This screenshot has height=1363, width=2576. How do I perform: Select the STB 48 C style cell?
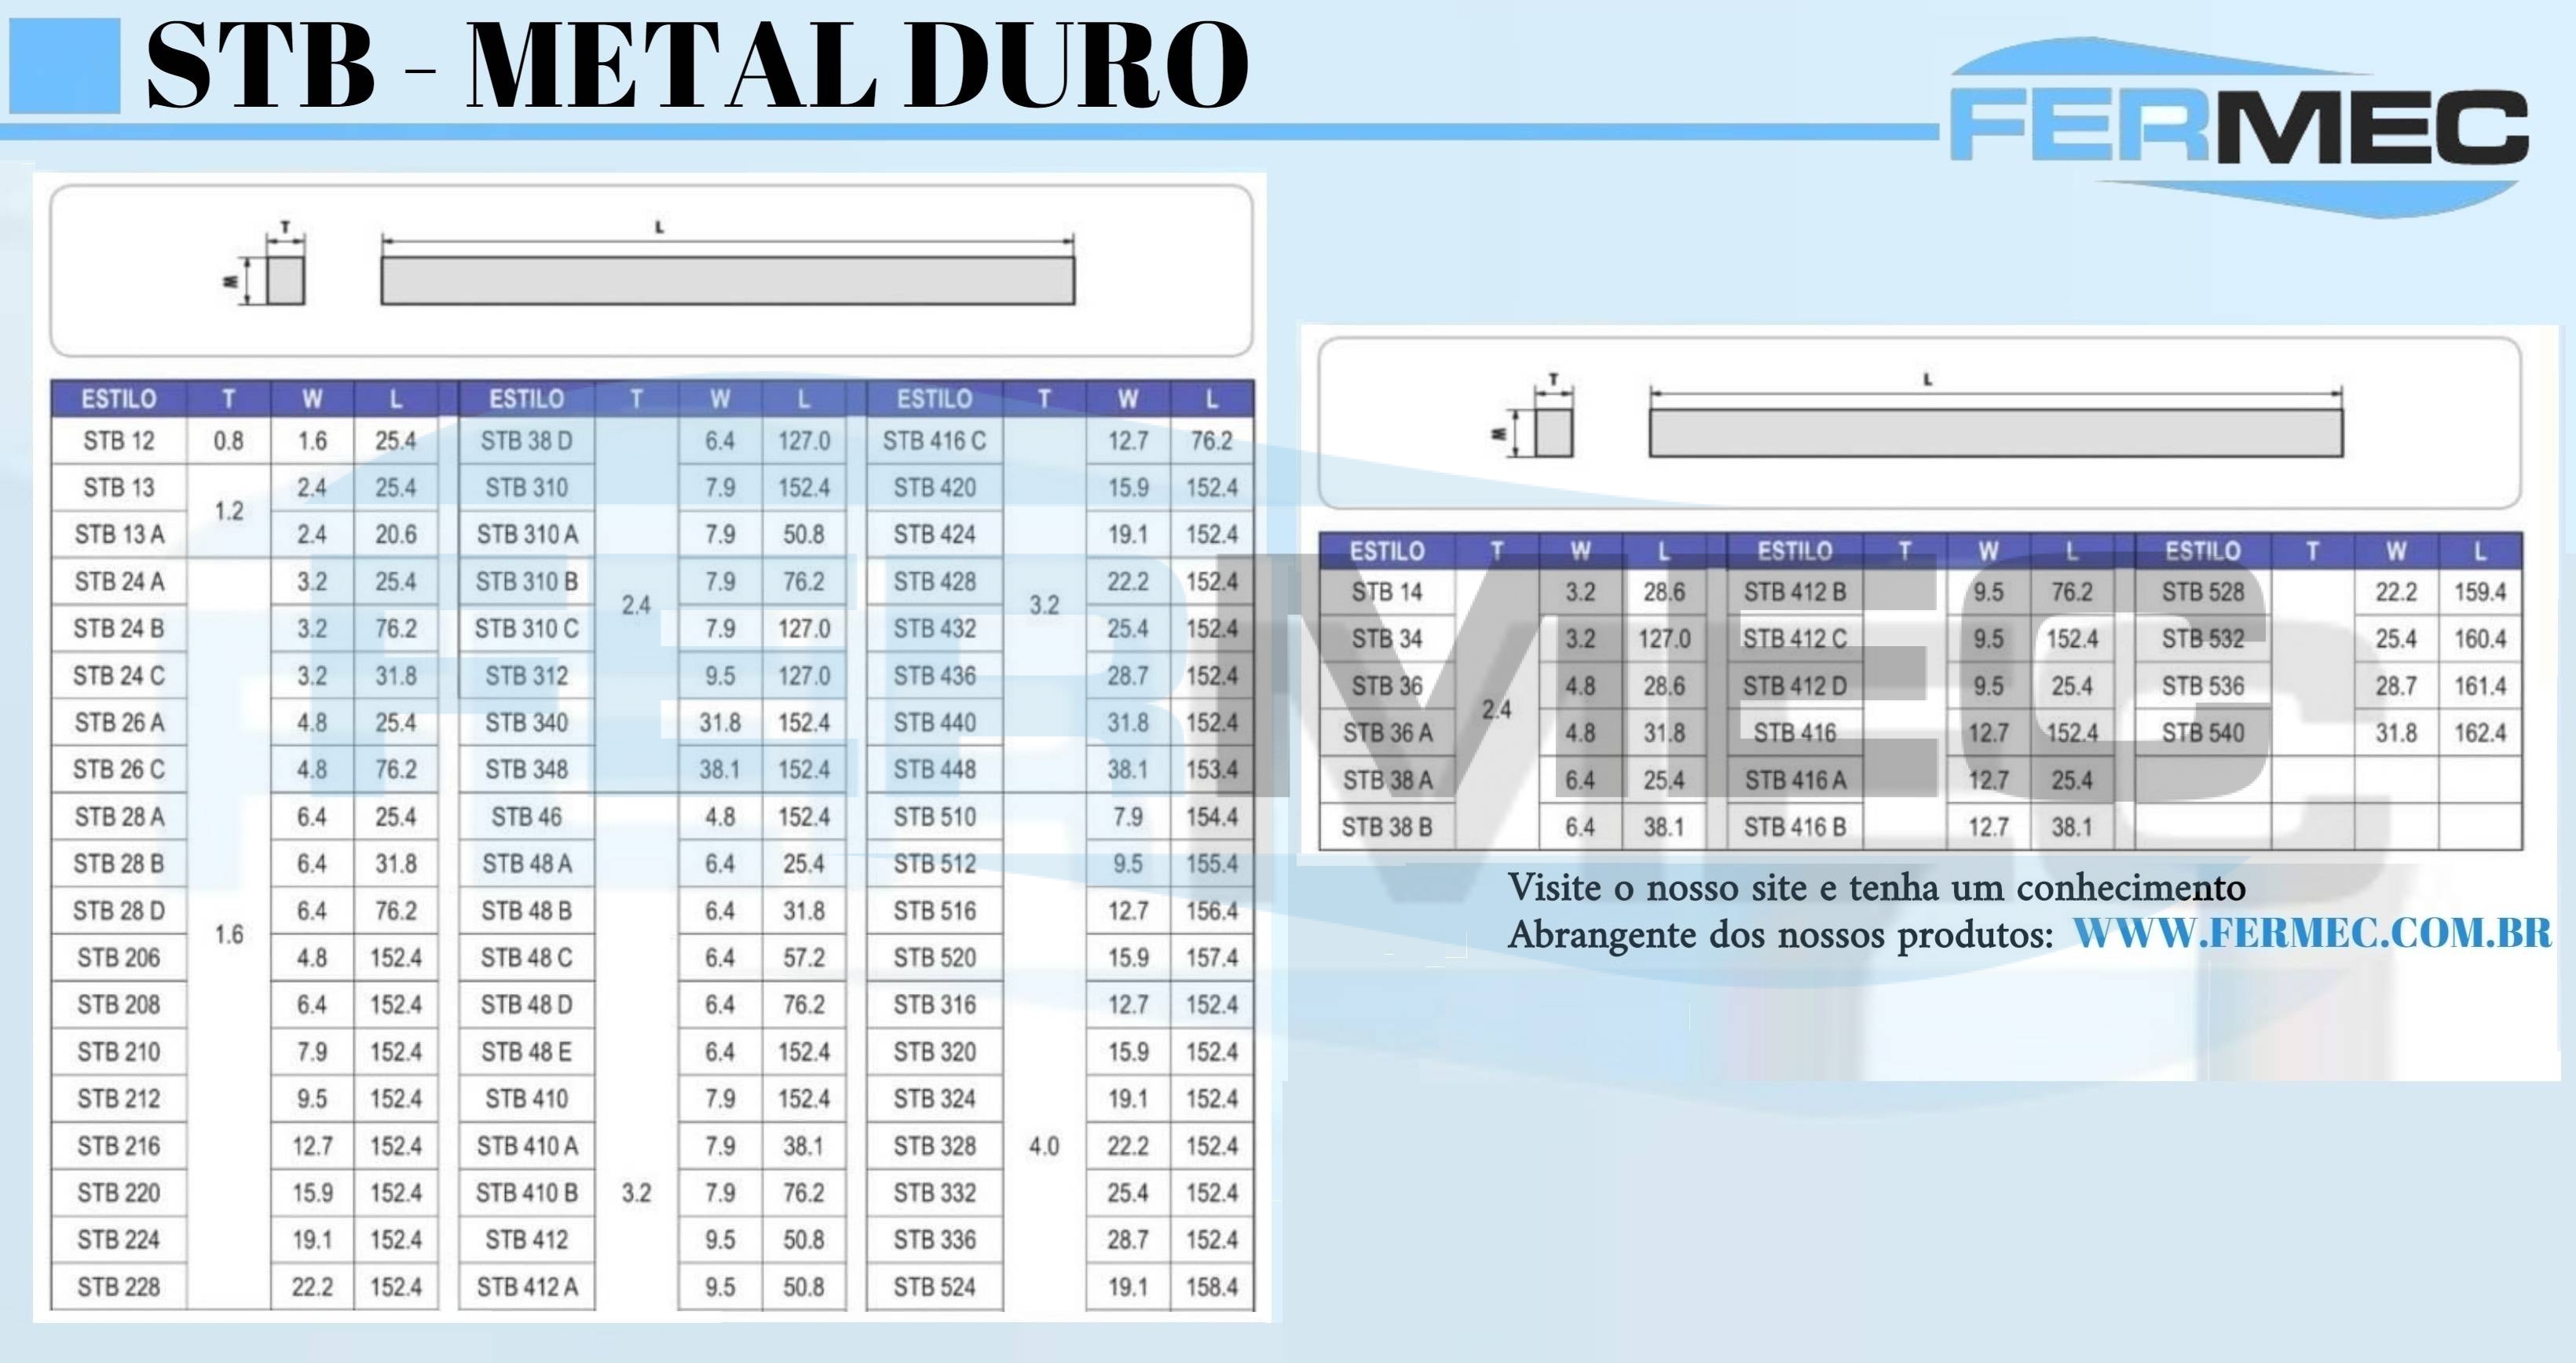(x=527, y=958)
